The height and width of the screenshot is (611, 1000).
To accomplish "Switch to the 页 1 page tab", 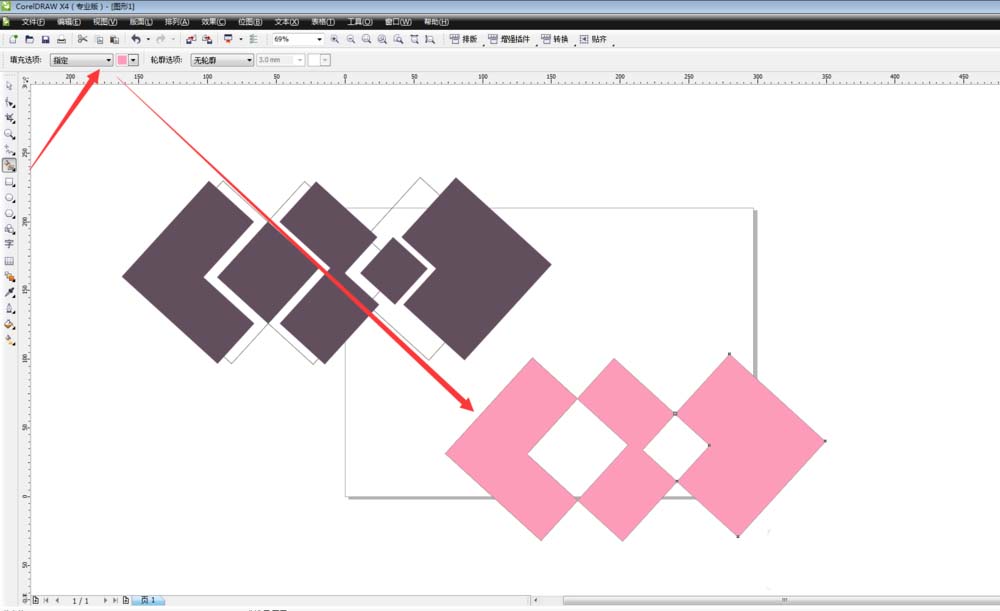I will (148, 600).
